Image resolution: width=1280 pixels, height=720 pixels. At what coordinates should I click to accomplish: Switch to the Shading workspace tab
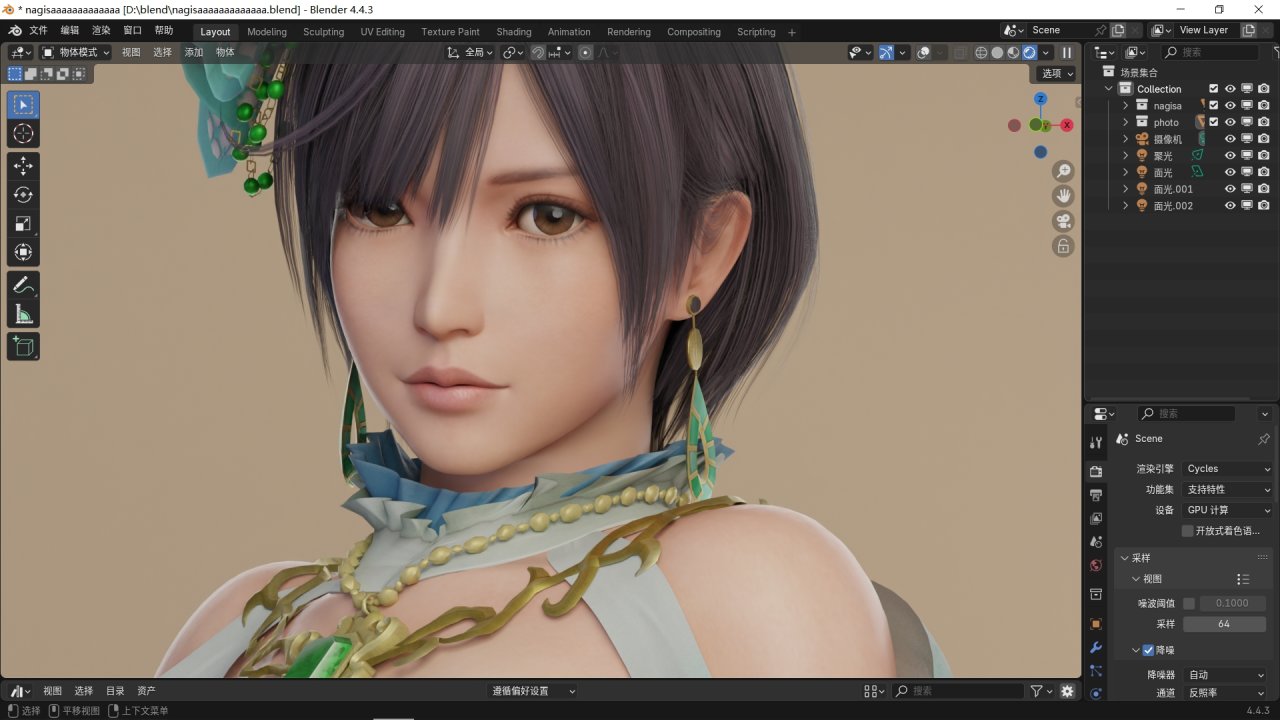coord(514,32)
